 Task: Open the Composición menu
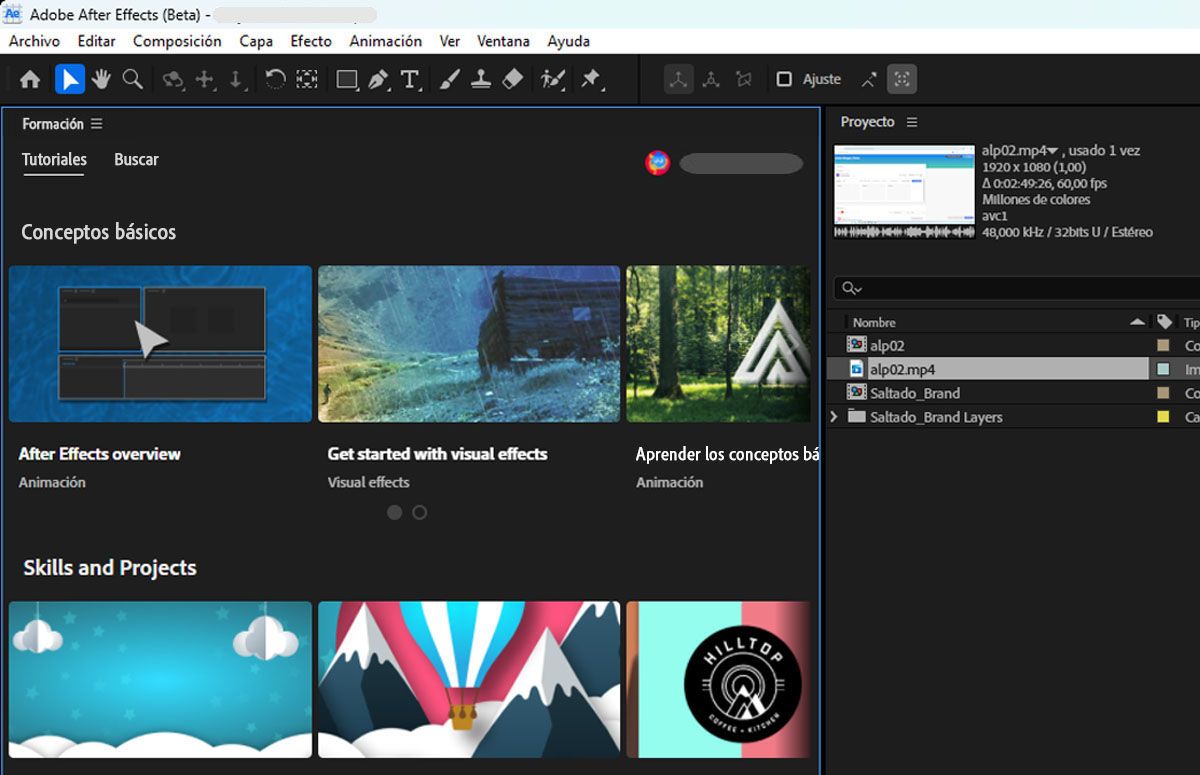(x=177, y=41)
